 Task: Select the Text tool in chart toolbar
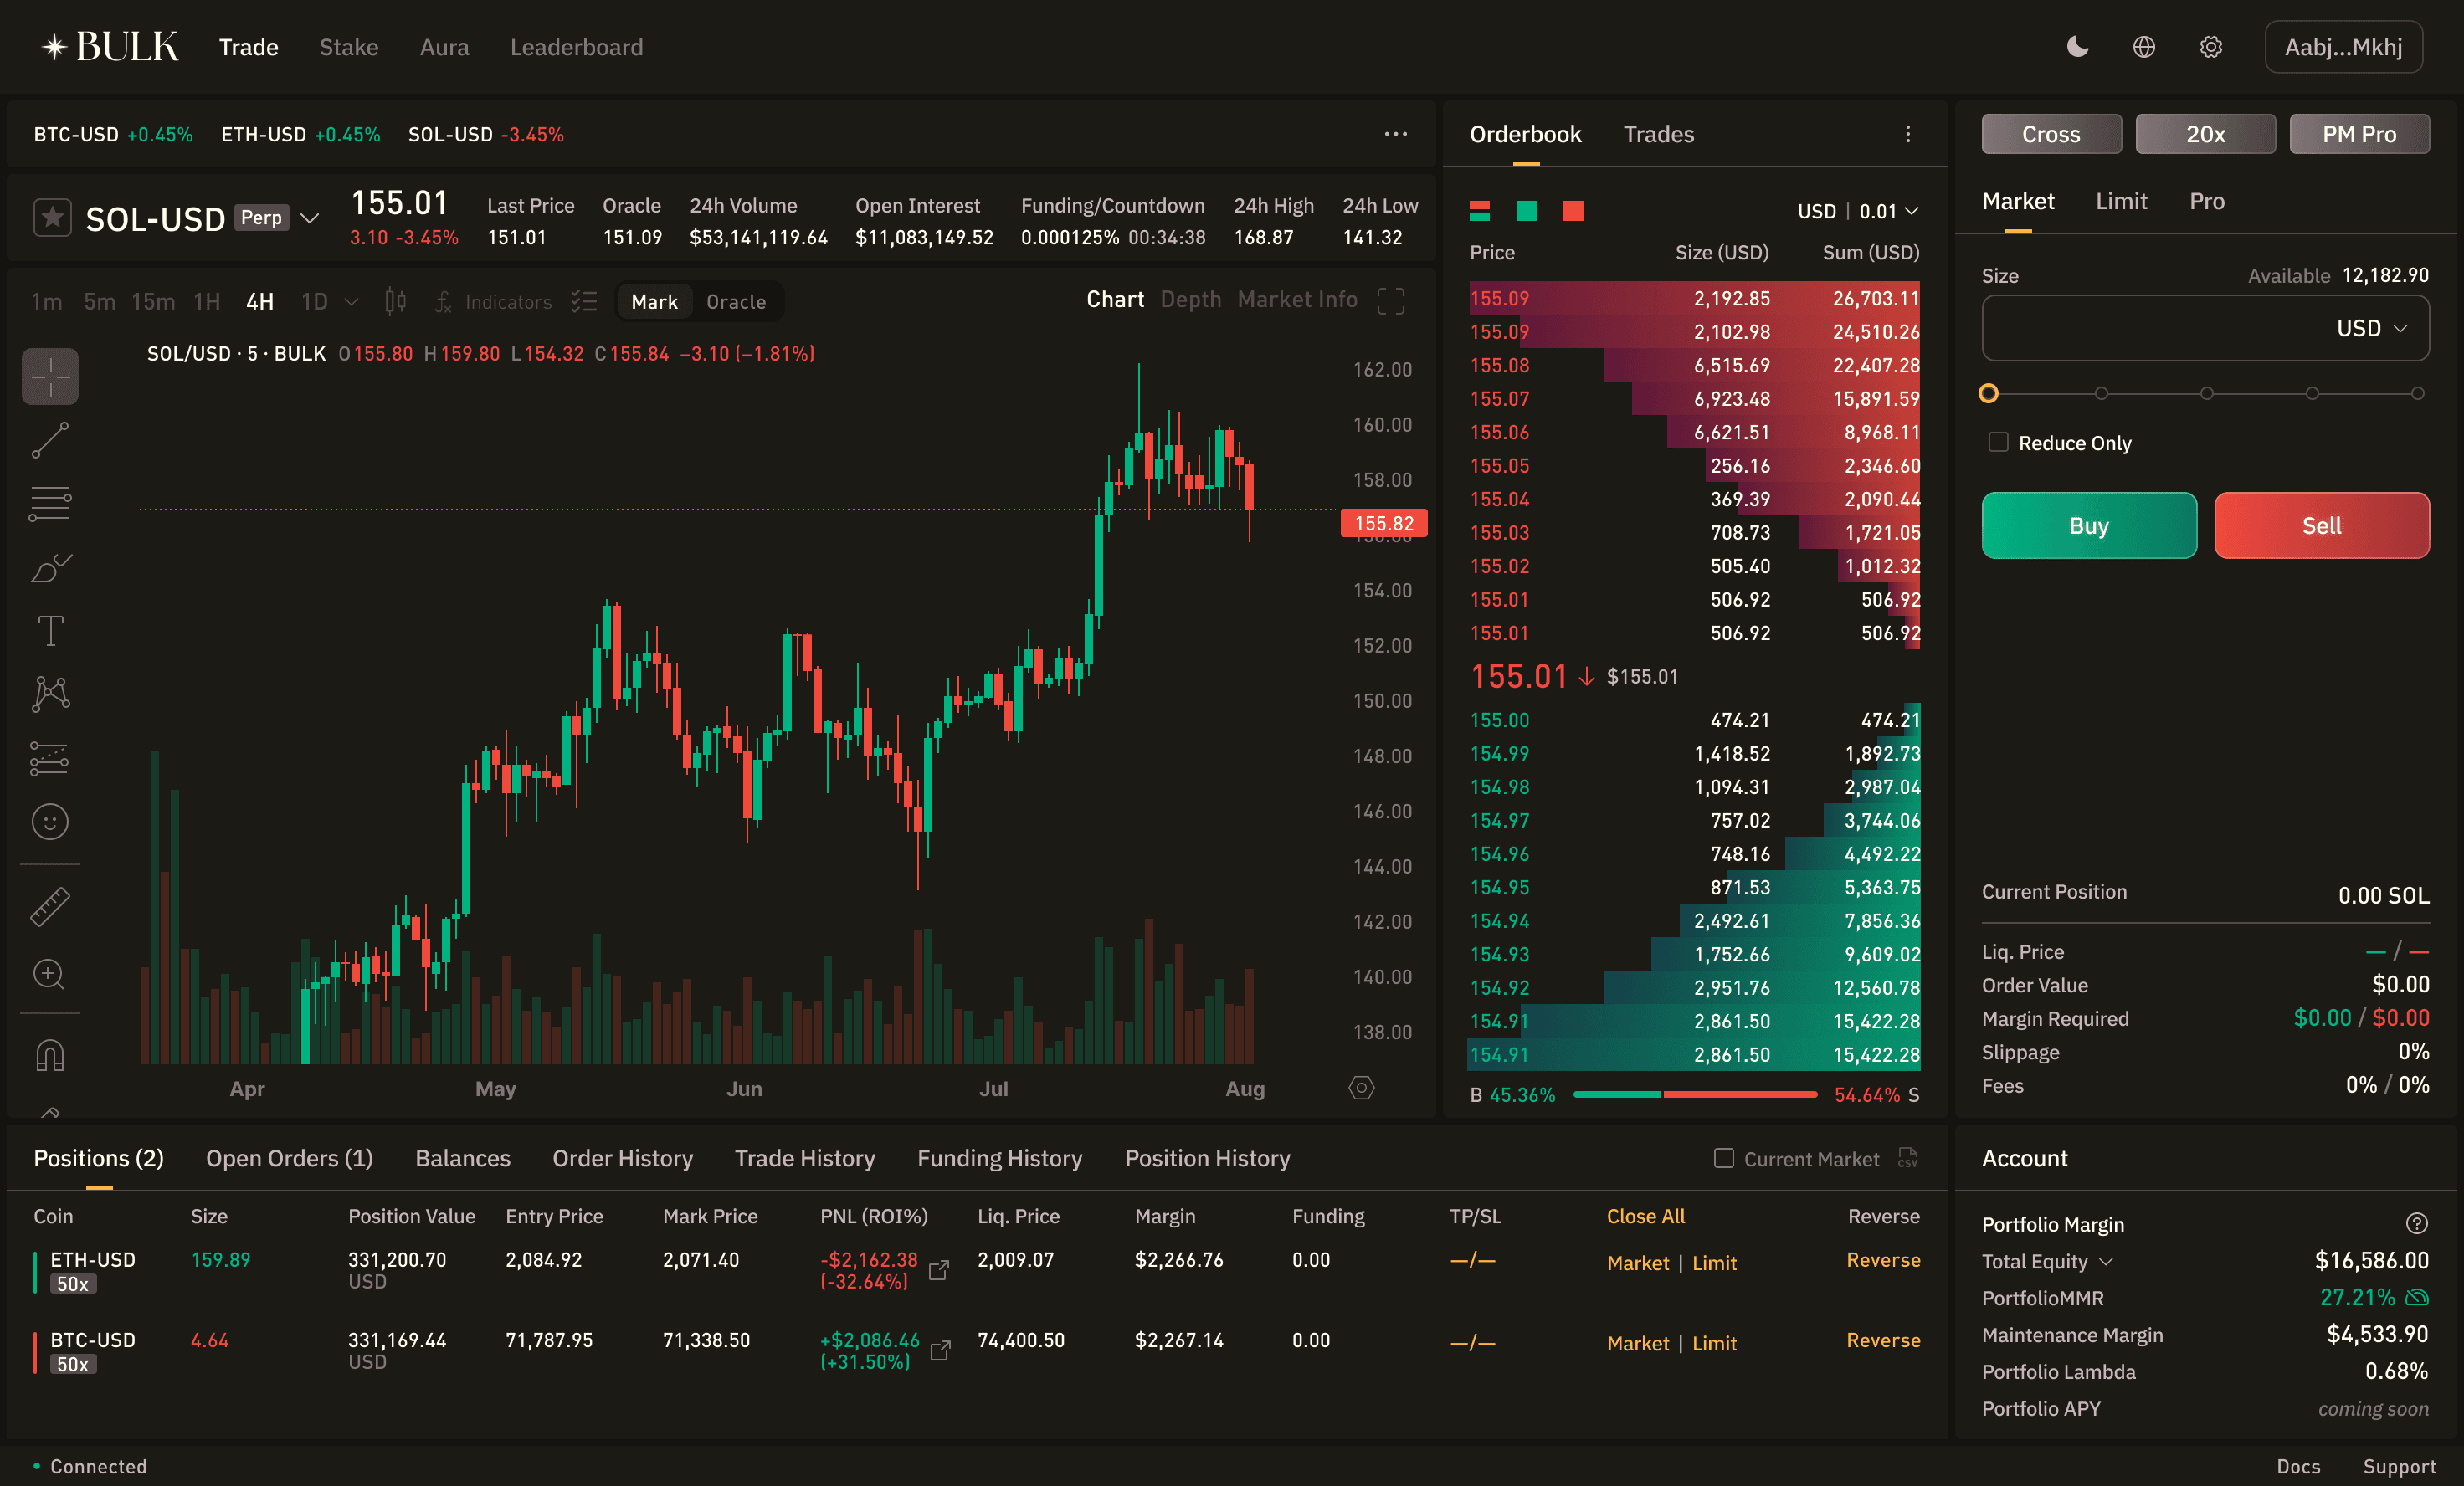pyautogui.click(x=50, y=631)
